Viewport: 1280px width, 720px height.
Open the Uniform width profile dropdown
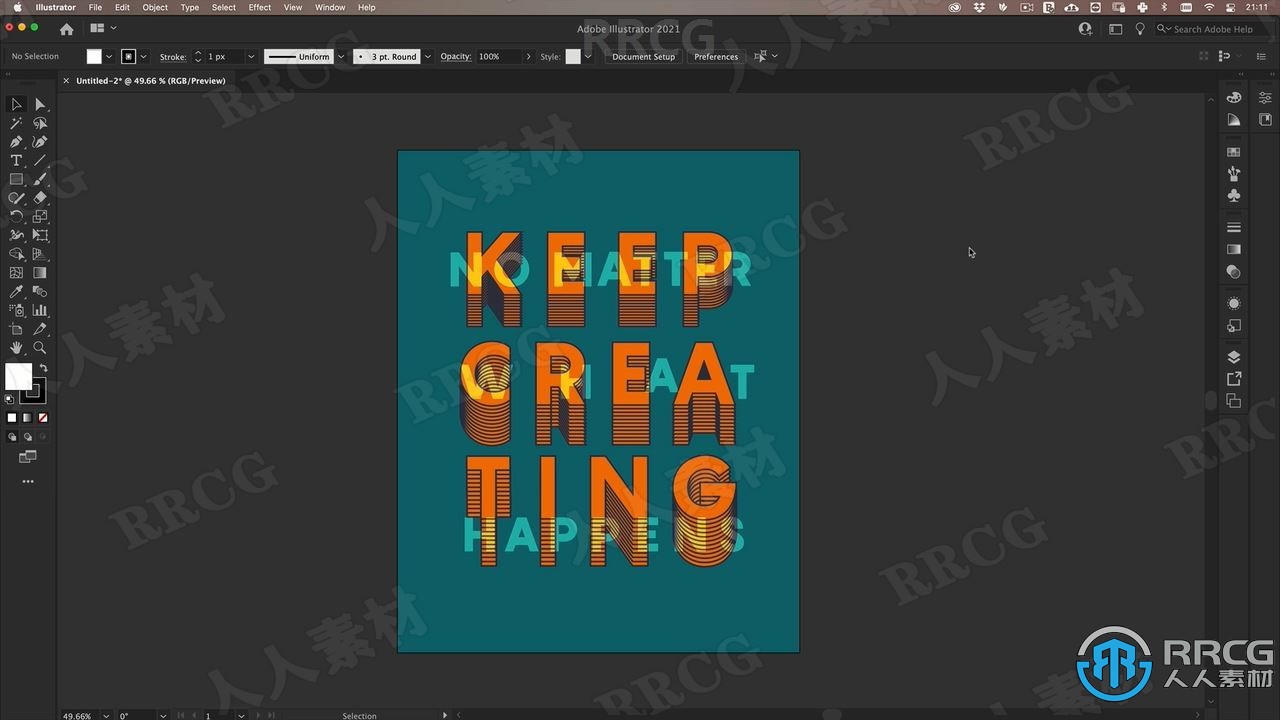[x=341, y=57]
